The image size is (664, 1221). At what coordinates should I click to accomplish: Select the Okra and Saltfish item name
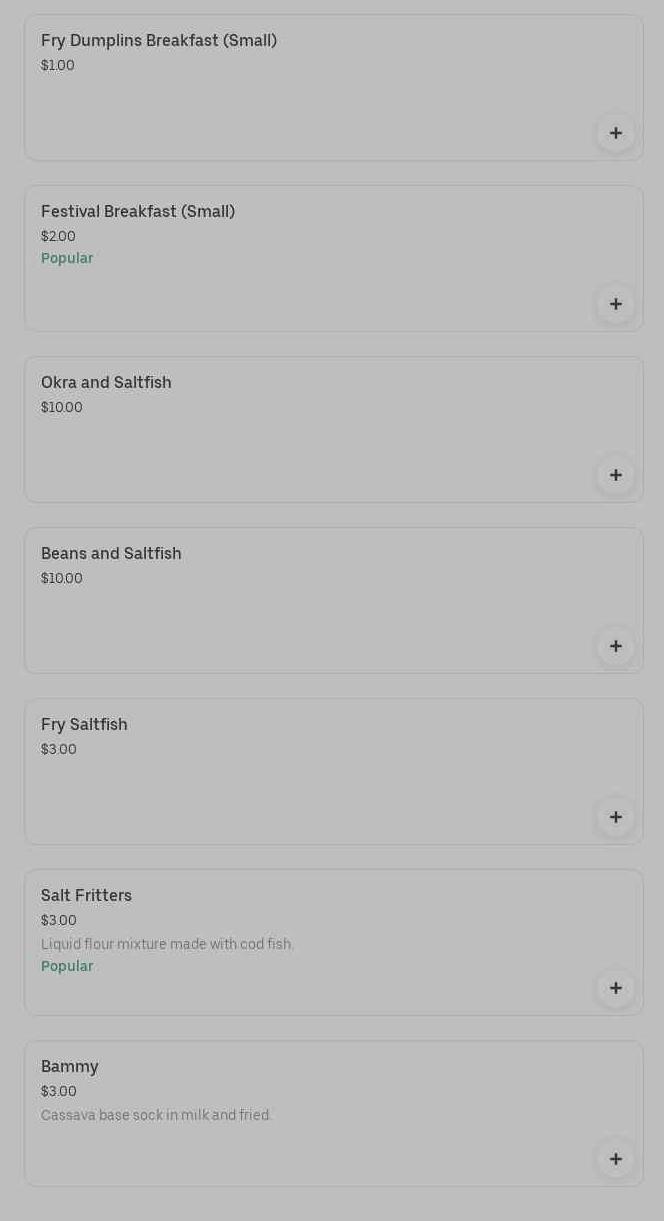106,383
